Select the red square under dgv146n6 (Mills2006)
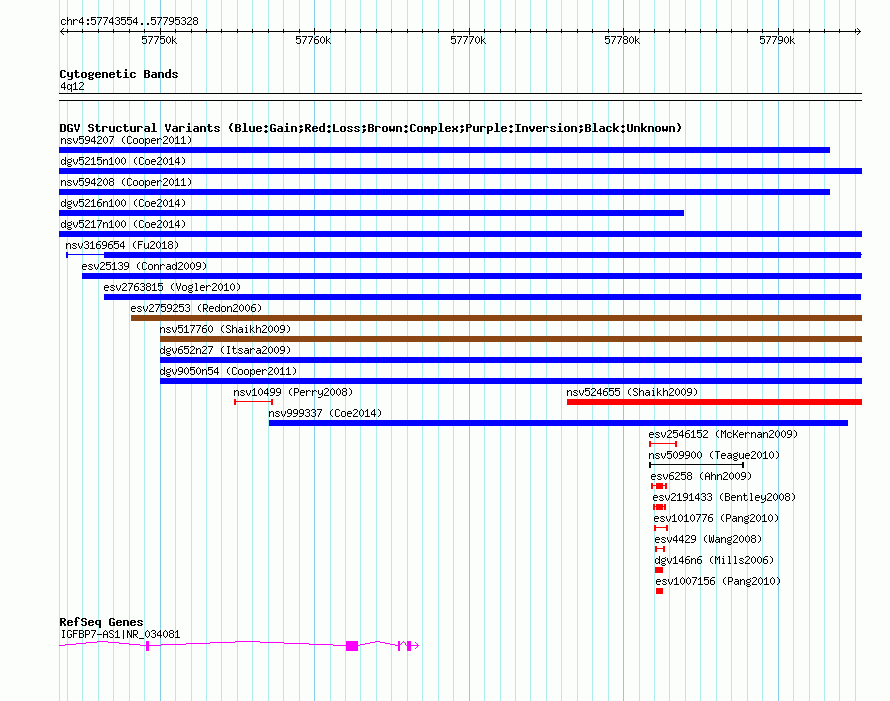This screenshot has width=890, height=701. [659, 570]
